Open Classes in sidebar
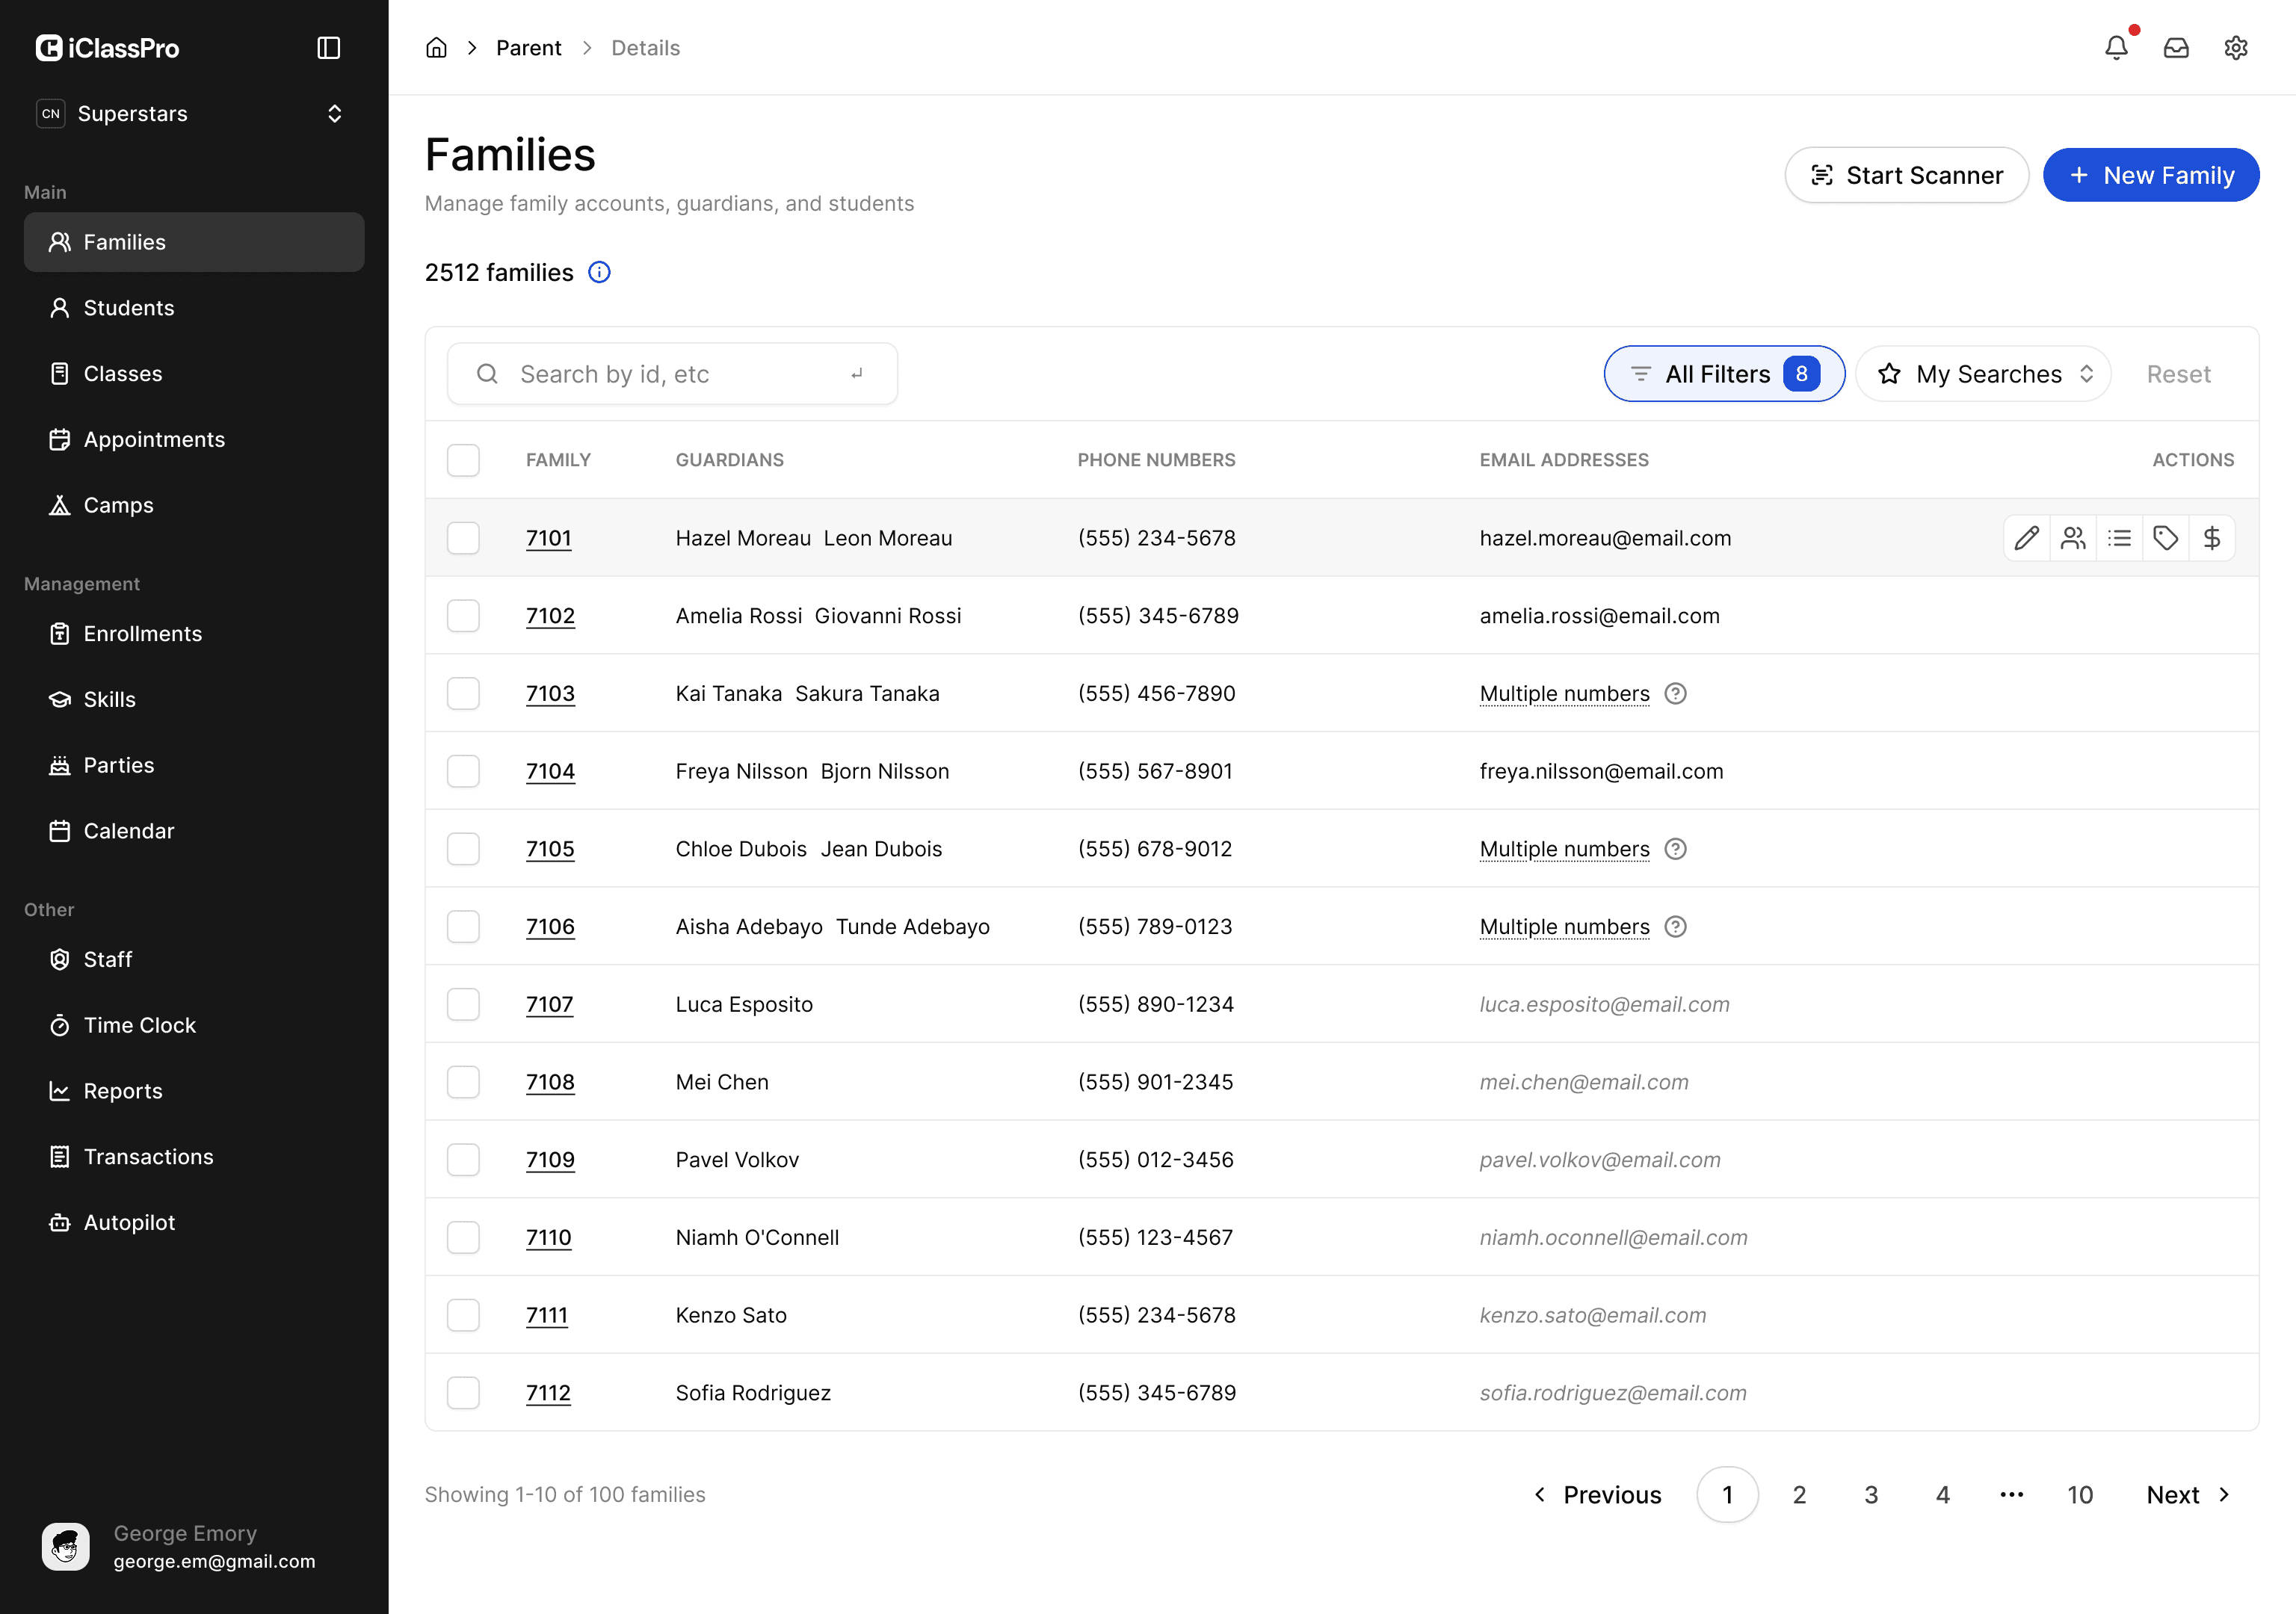Screen dimensions: 2296x1614 click(194, 374)
